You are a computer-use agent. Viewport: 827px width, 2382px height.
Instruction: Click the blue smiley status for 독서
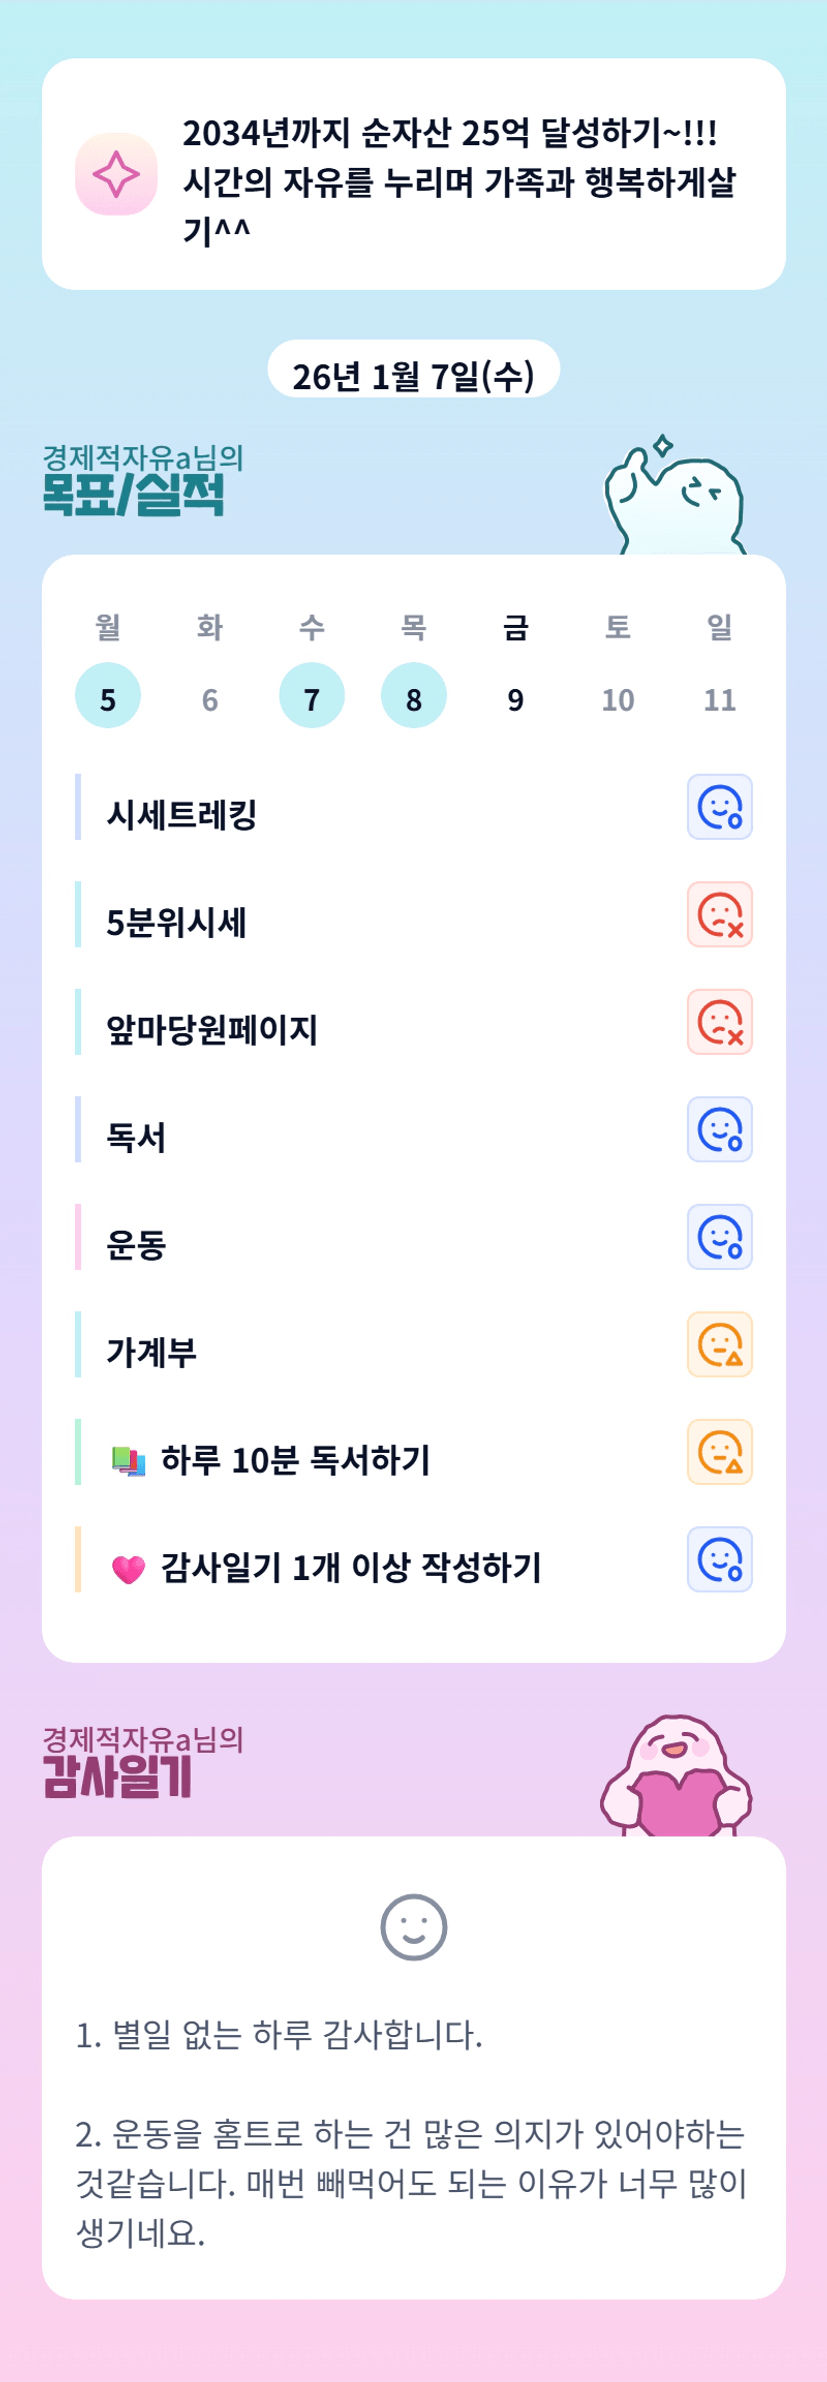[719, 1129]
